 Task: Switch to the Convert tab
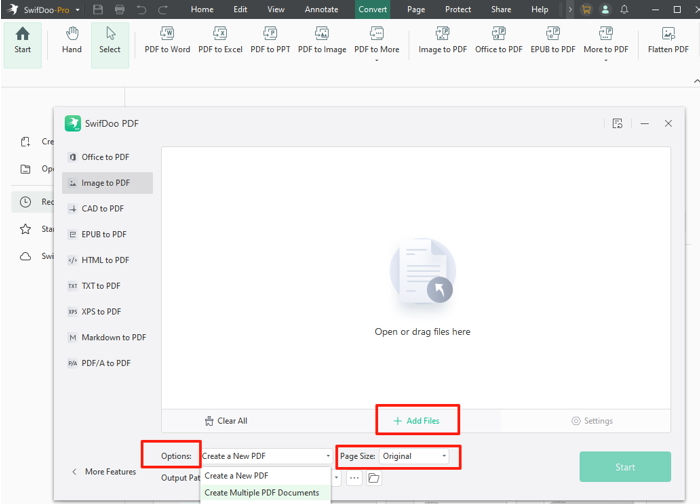[372, 9]
